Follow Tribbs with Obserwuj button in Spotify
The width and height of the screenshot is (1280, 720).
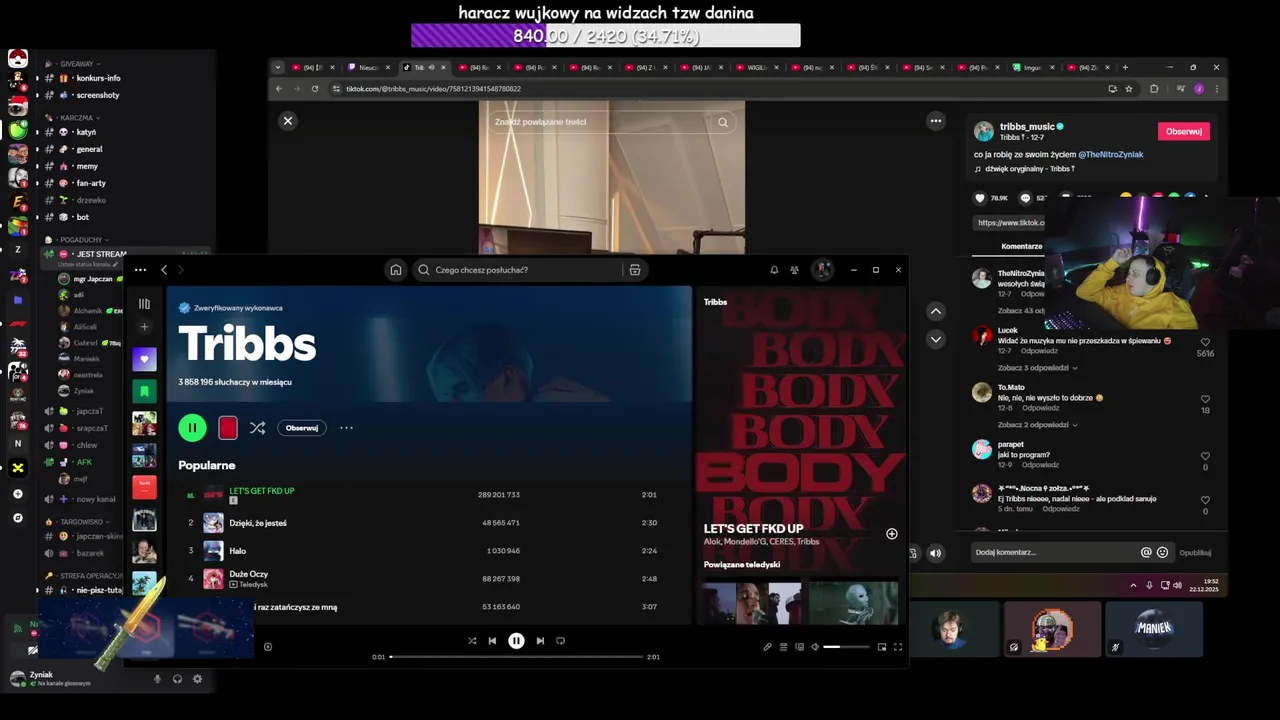click(x=302, y=428)
